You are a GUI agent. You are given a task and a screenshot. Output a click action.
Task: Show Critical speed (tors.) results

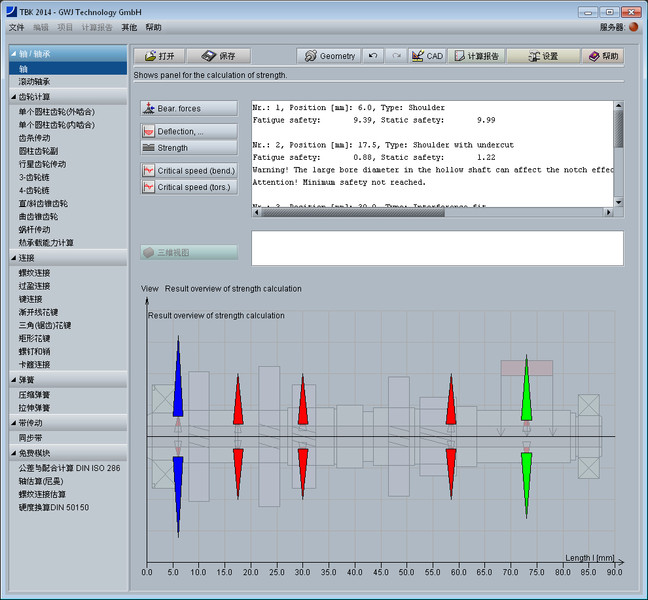coord(189,187)
